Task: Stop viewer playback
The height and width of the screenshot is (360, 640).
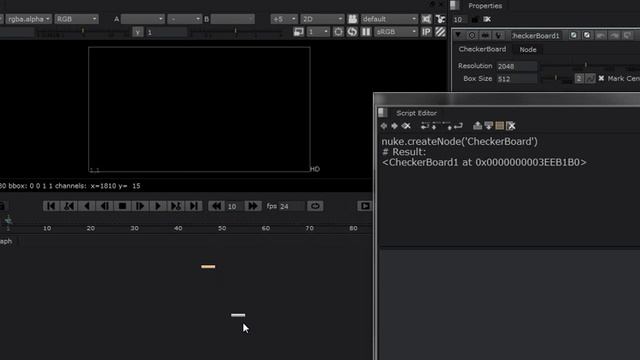Action: [122, 206]
